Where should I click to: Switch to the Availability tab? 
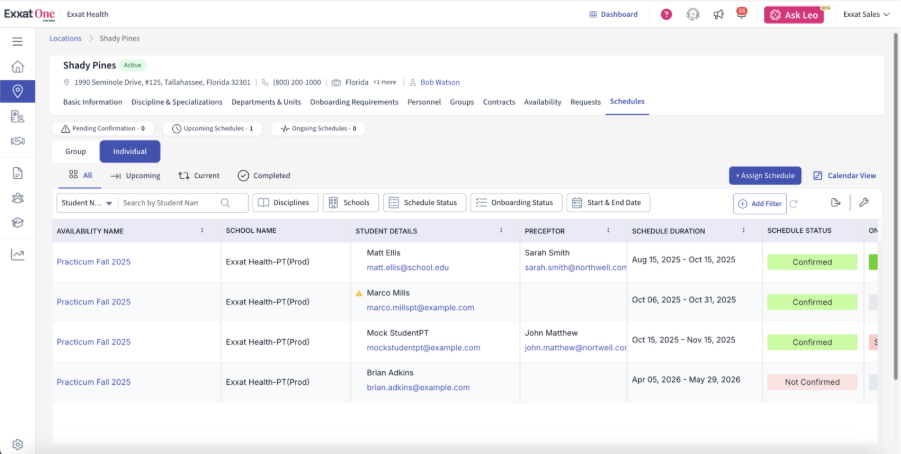pyautogui.click(x=542, y=102)
